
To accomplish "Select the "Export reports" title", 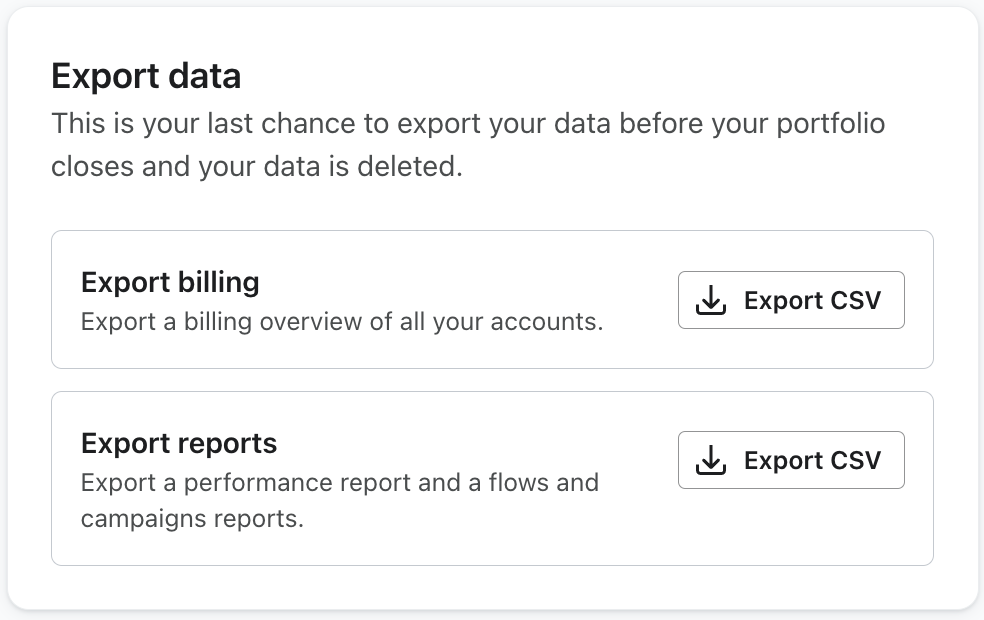I will (179, 442).
